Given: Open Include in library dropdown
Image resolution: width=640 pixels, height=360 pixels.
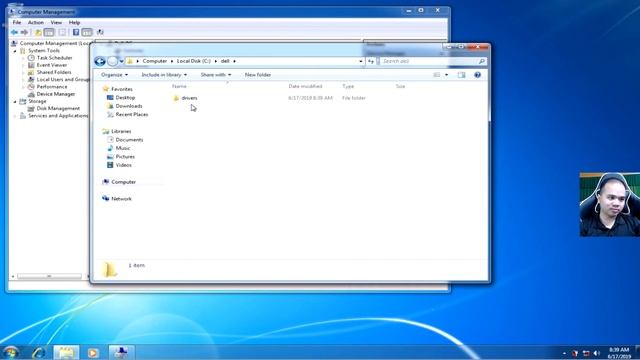Looking at the screenshot, I should 164,75.
